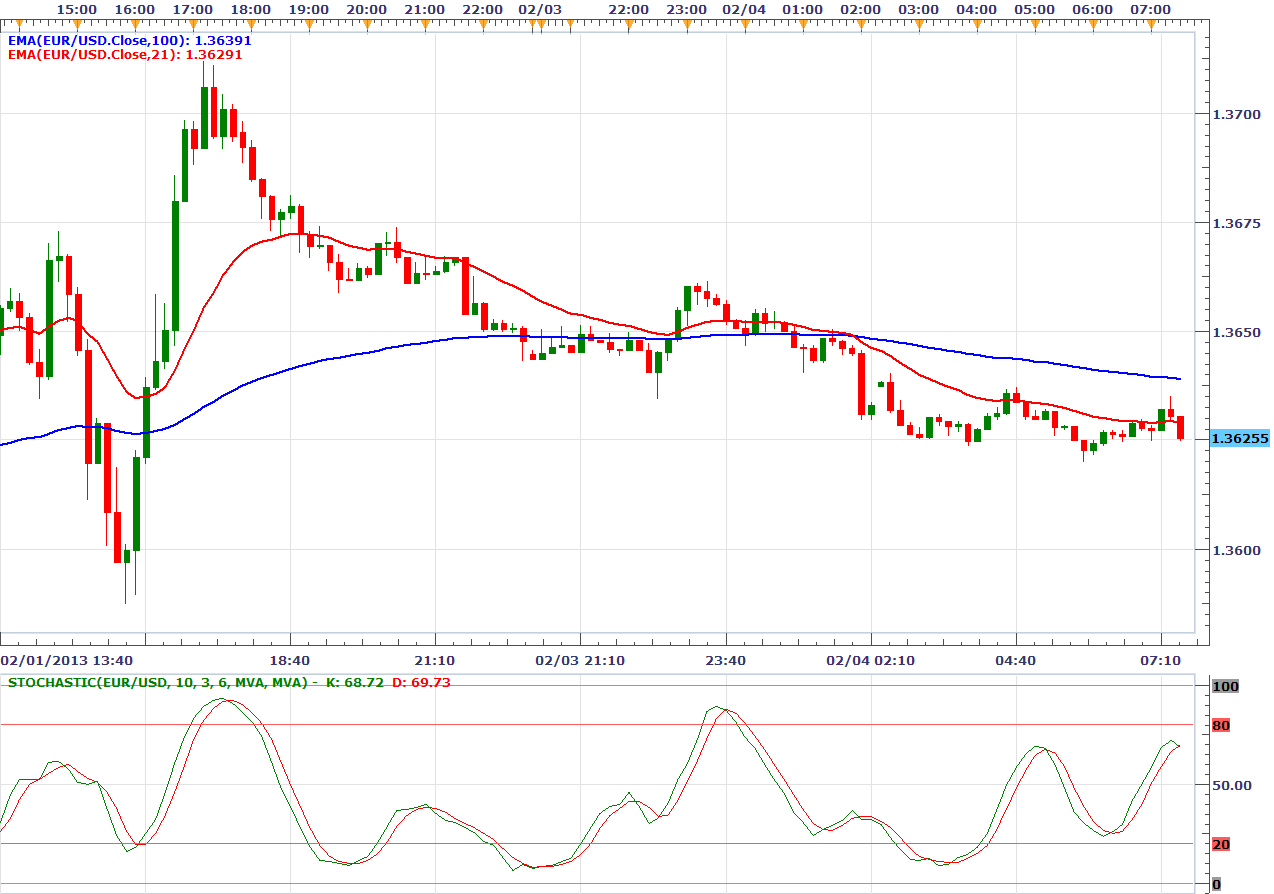Click the red 20 oversold level label

point(1220,844)
